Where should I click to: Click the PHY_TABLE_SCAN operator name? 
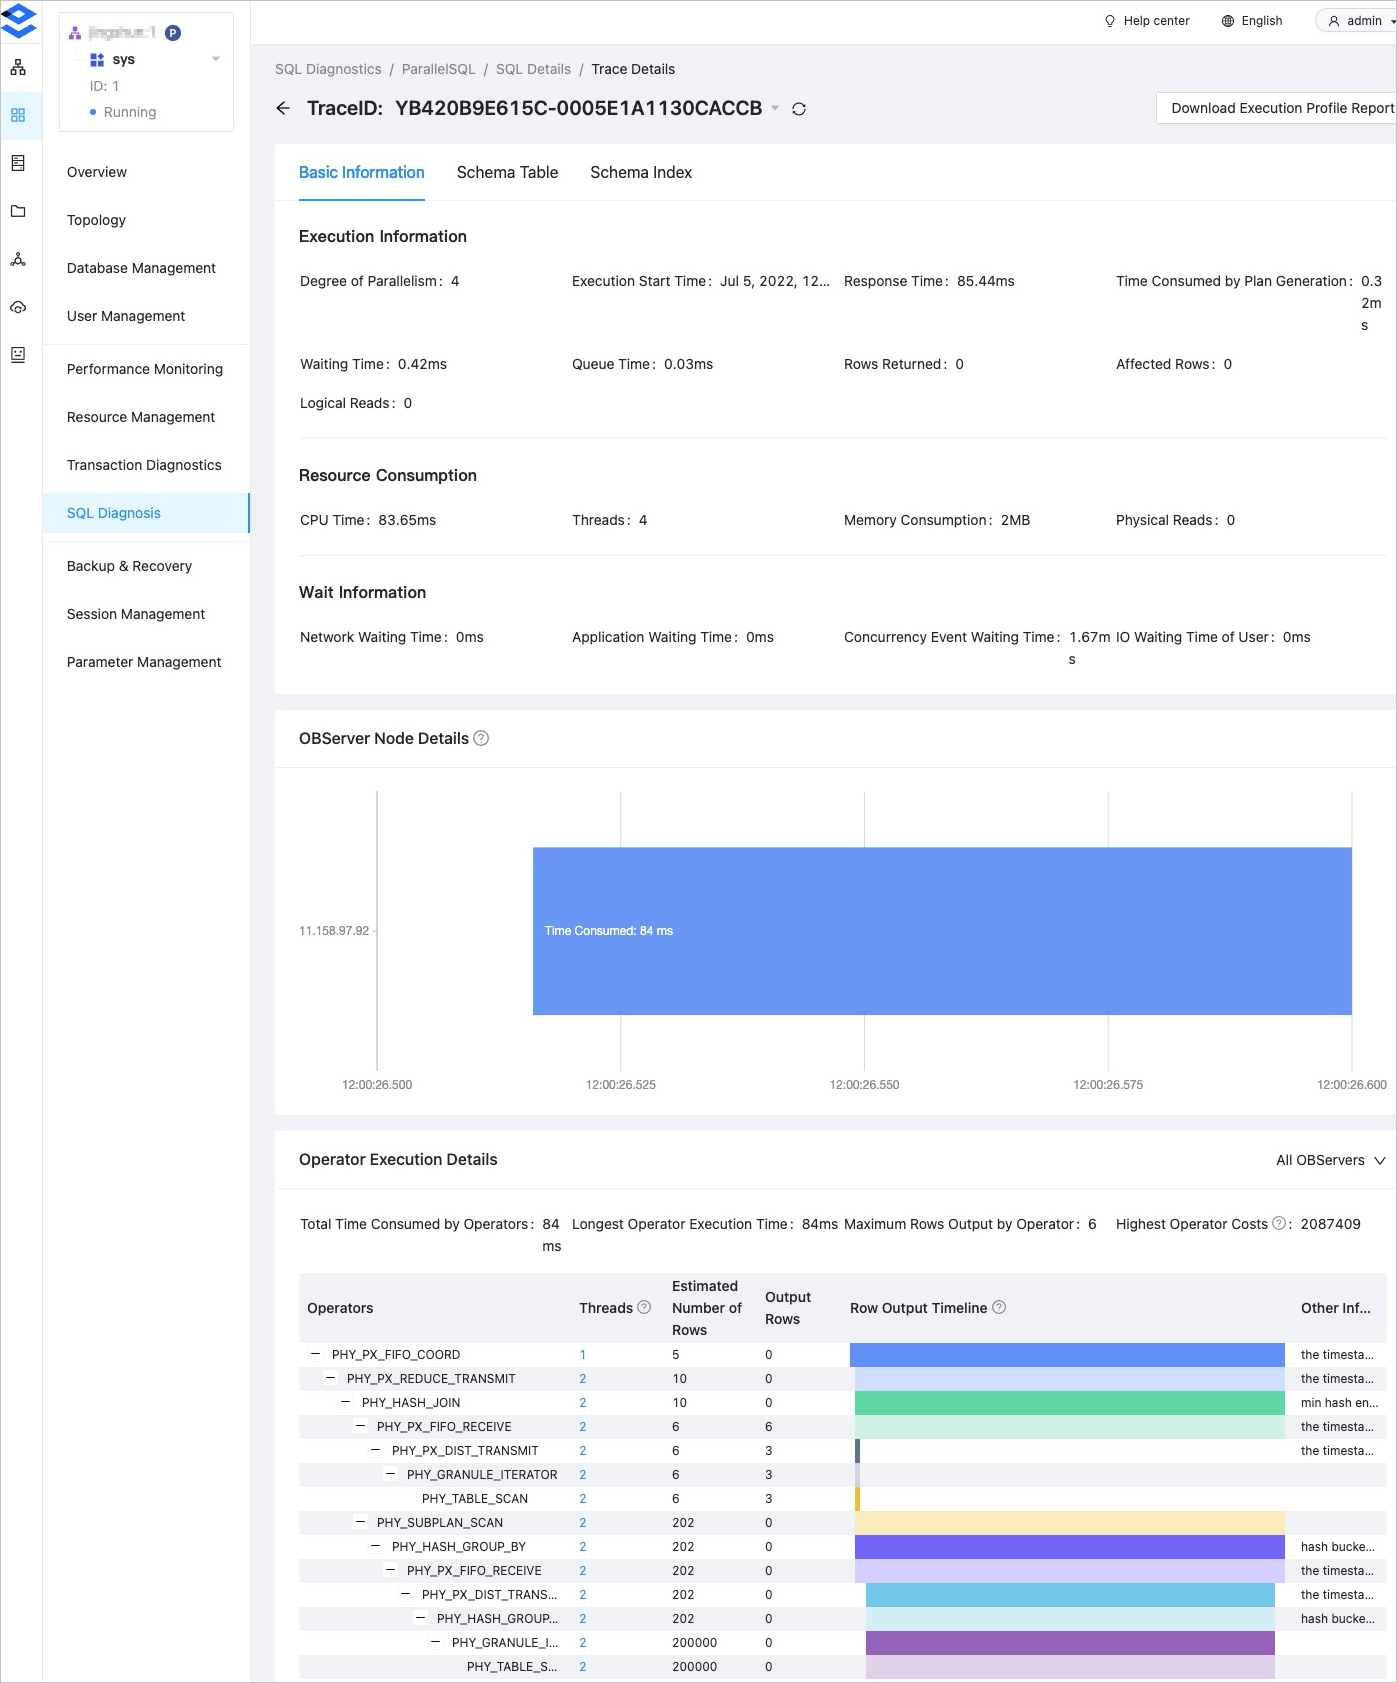(475, 1499)
